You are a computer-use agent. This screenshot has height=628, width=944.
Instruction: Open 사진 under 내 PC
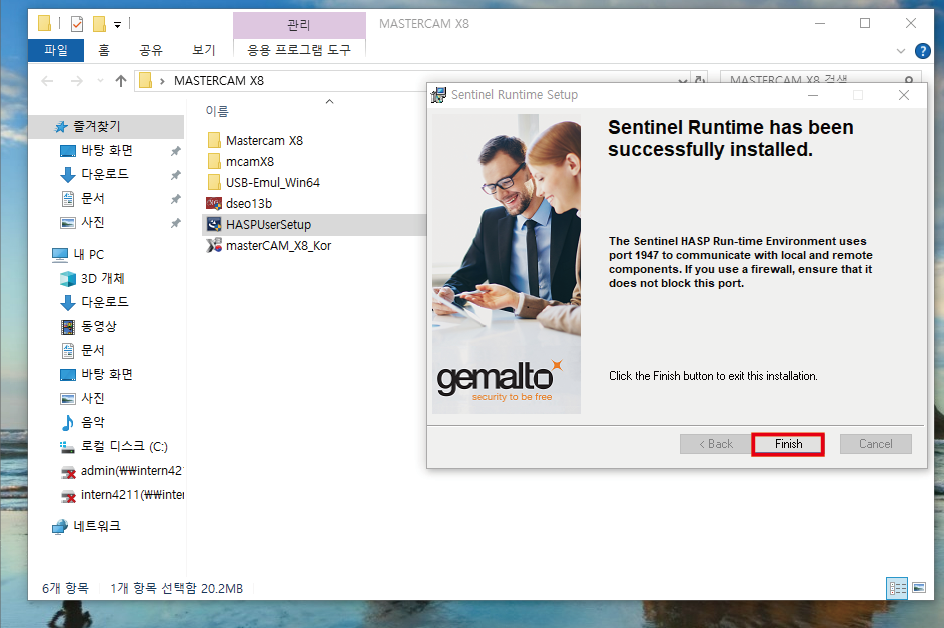click(x=93, y=399)
